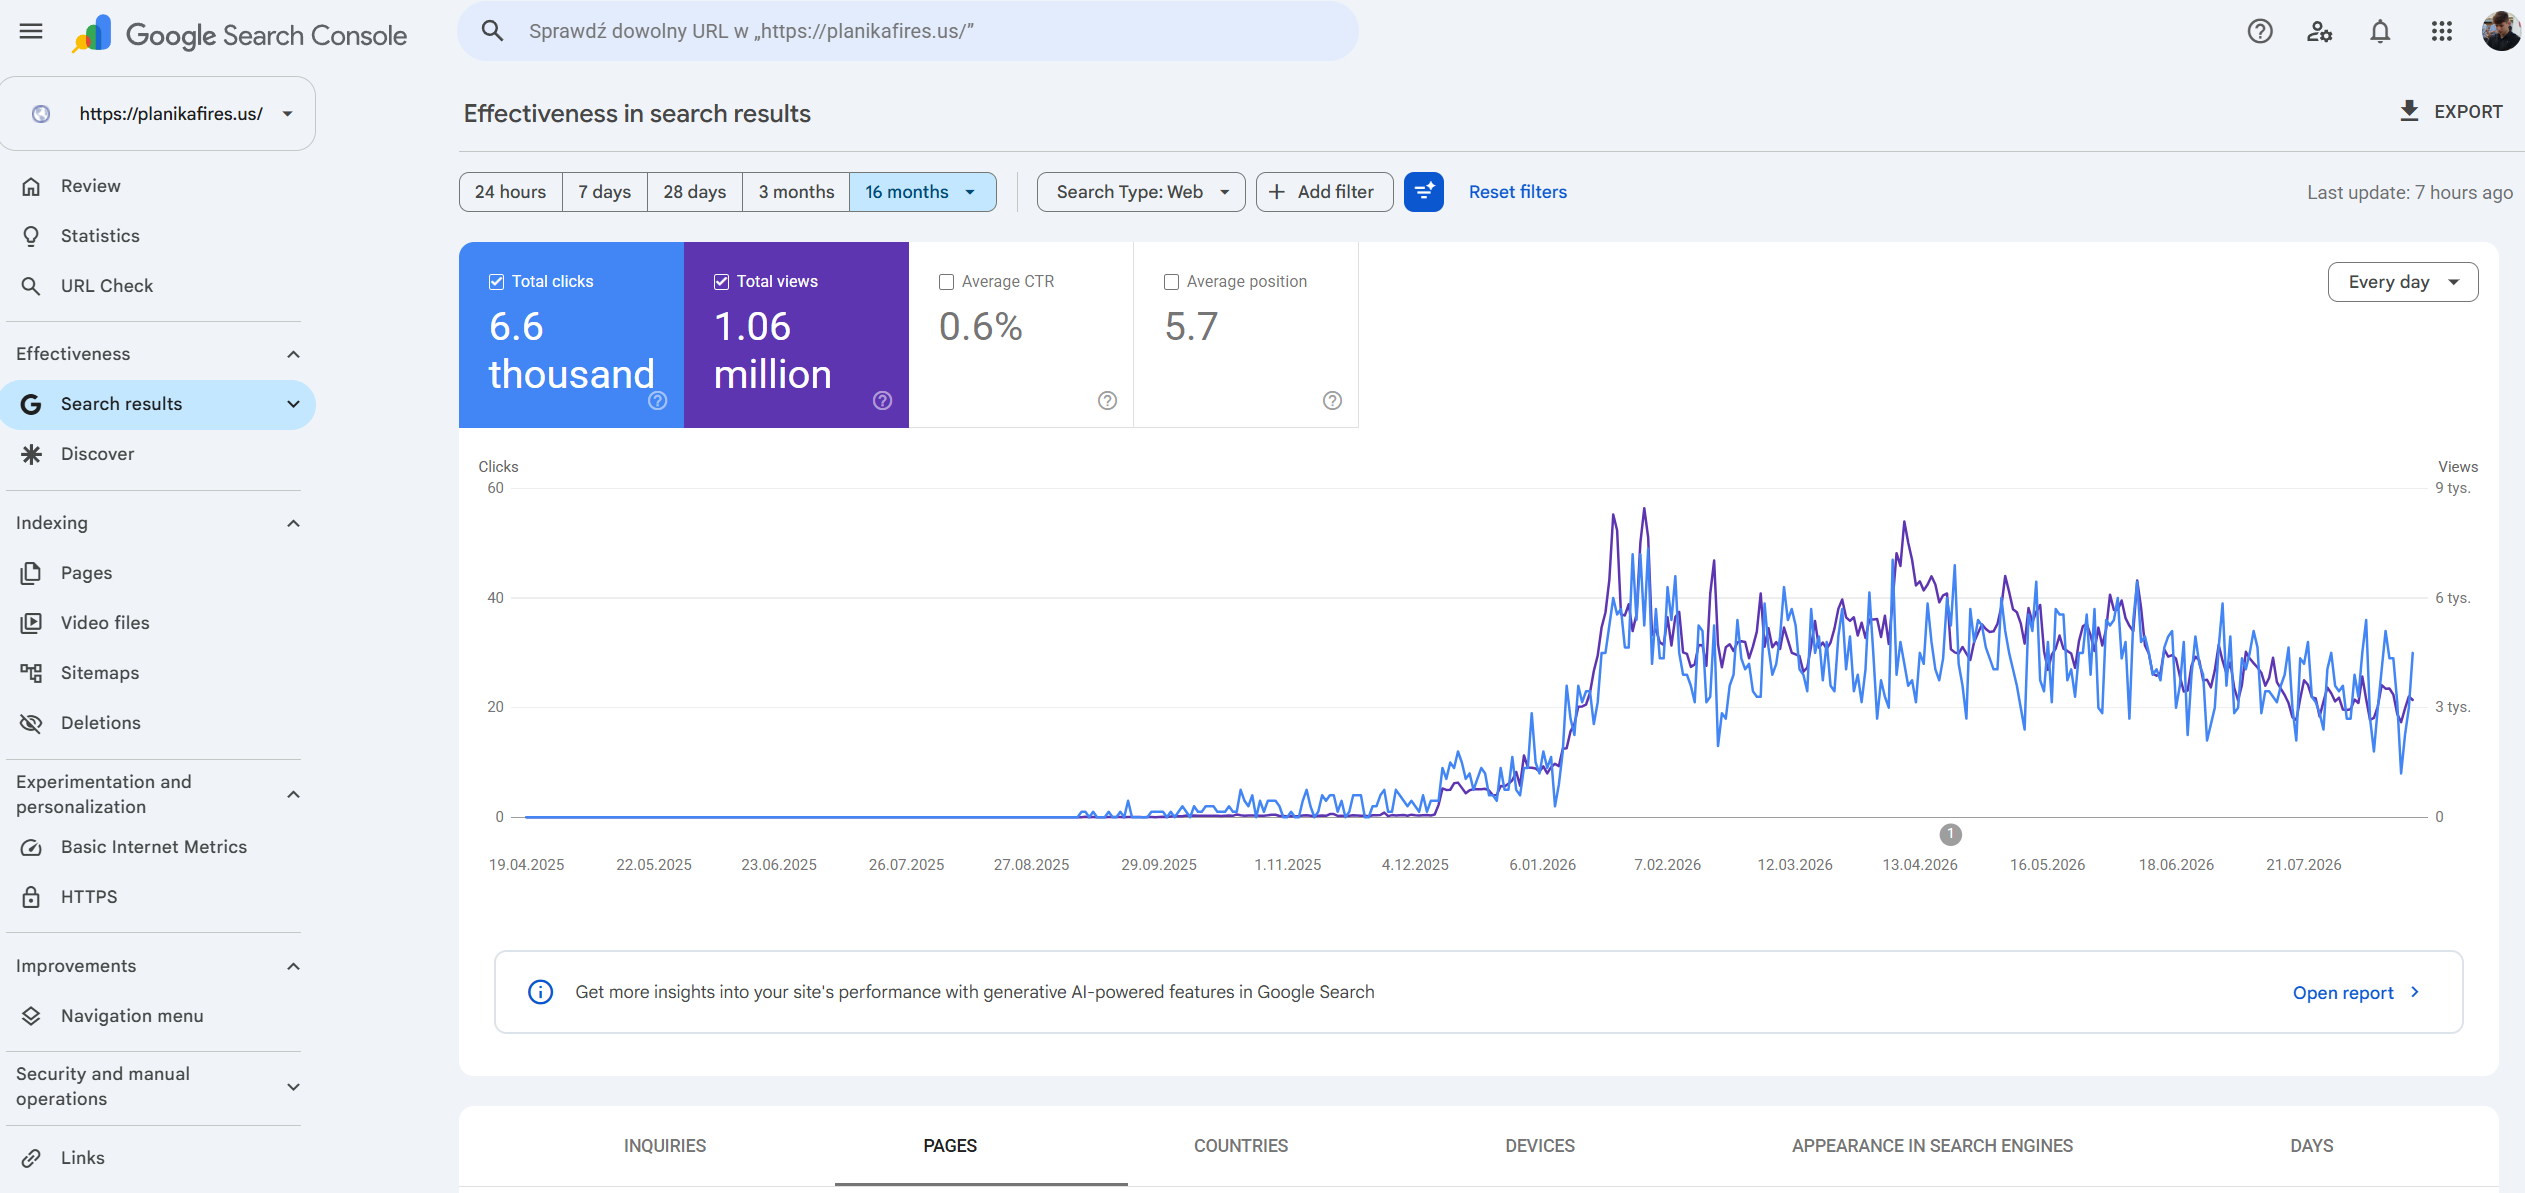Open the notifications bell

[x=2380, y=32]
